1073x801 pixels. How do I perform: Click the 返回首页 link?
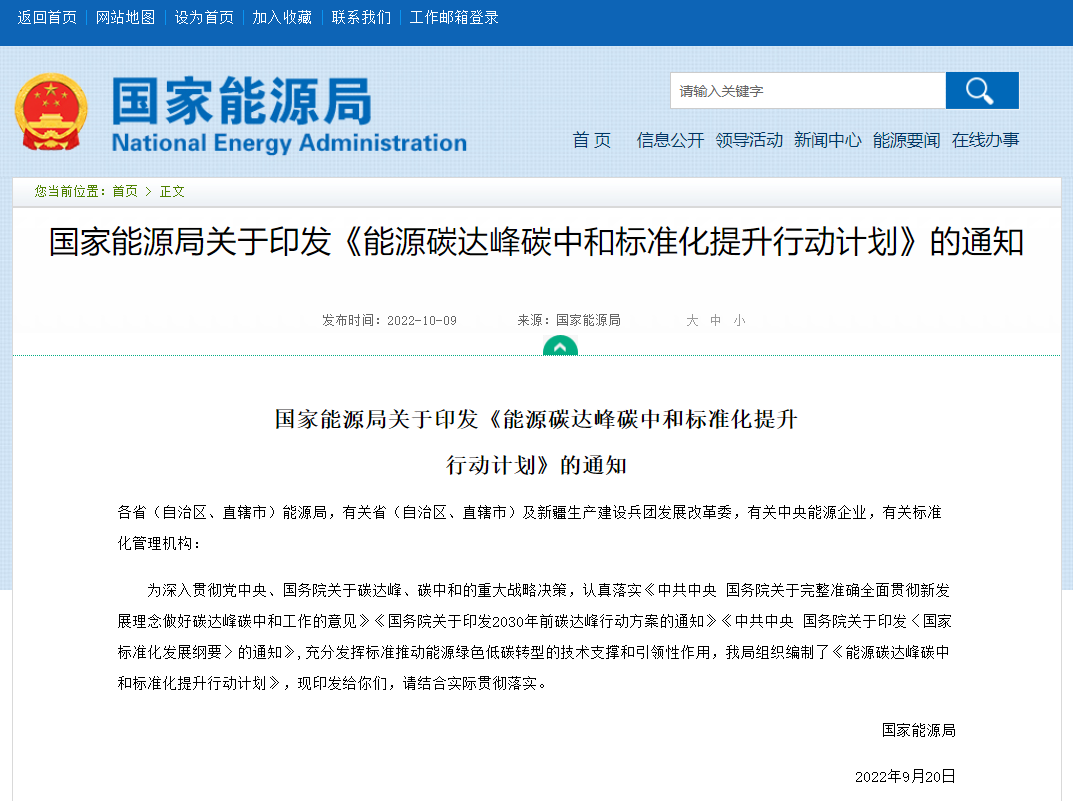tap(47, 18)
